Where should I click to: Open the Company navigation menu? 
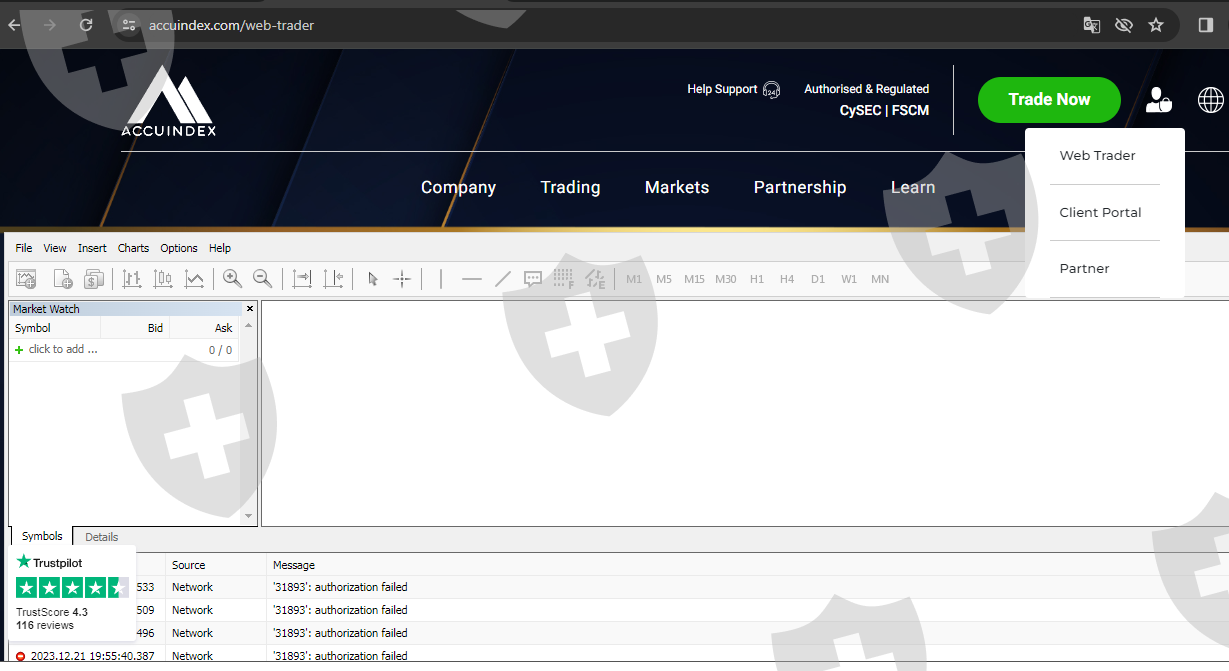pos(458,188)
